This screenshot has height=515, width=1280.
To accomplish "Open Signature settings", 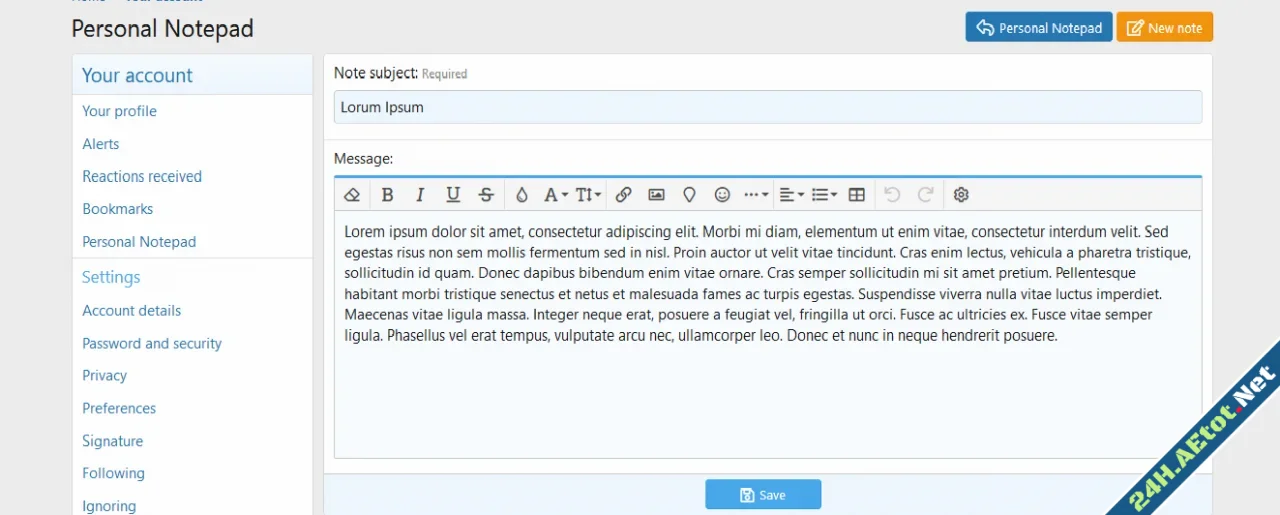I will 112,441.
